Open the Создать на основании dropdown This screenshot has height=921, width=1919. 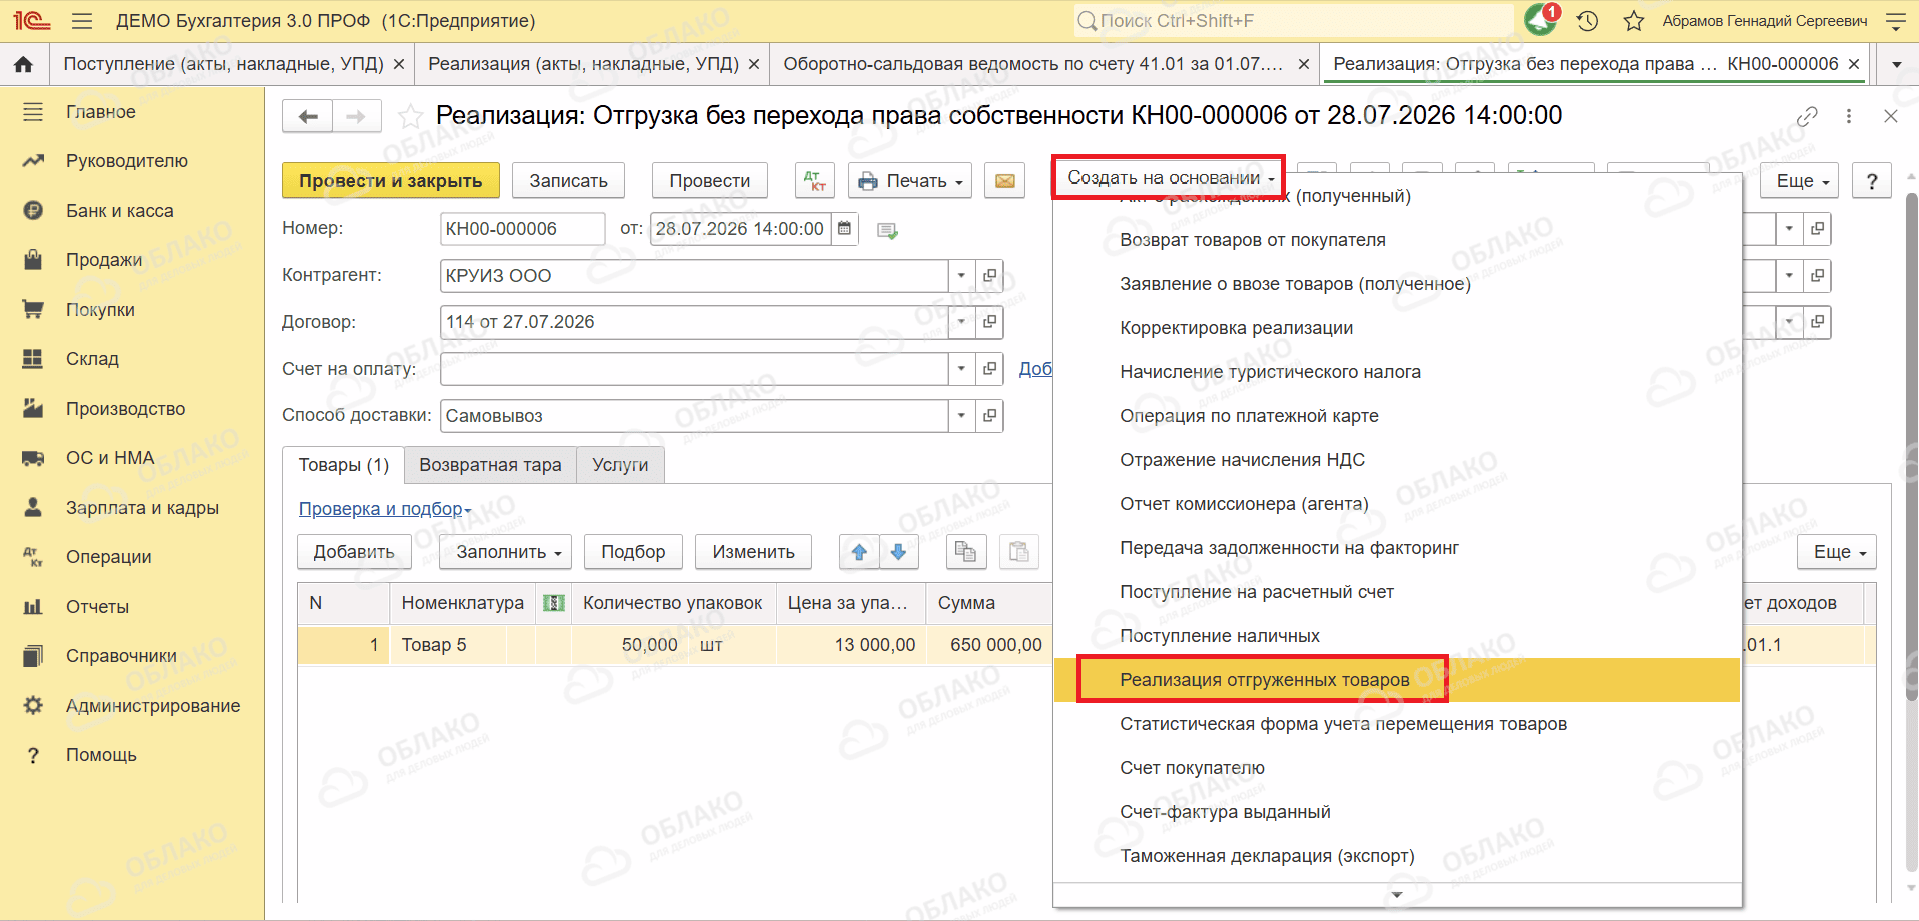(1169, 178)
